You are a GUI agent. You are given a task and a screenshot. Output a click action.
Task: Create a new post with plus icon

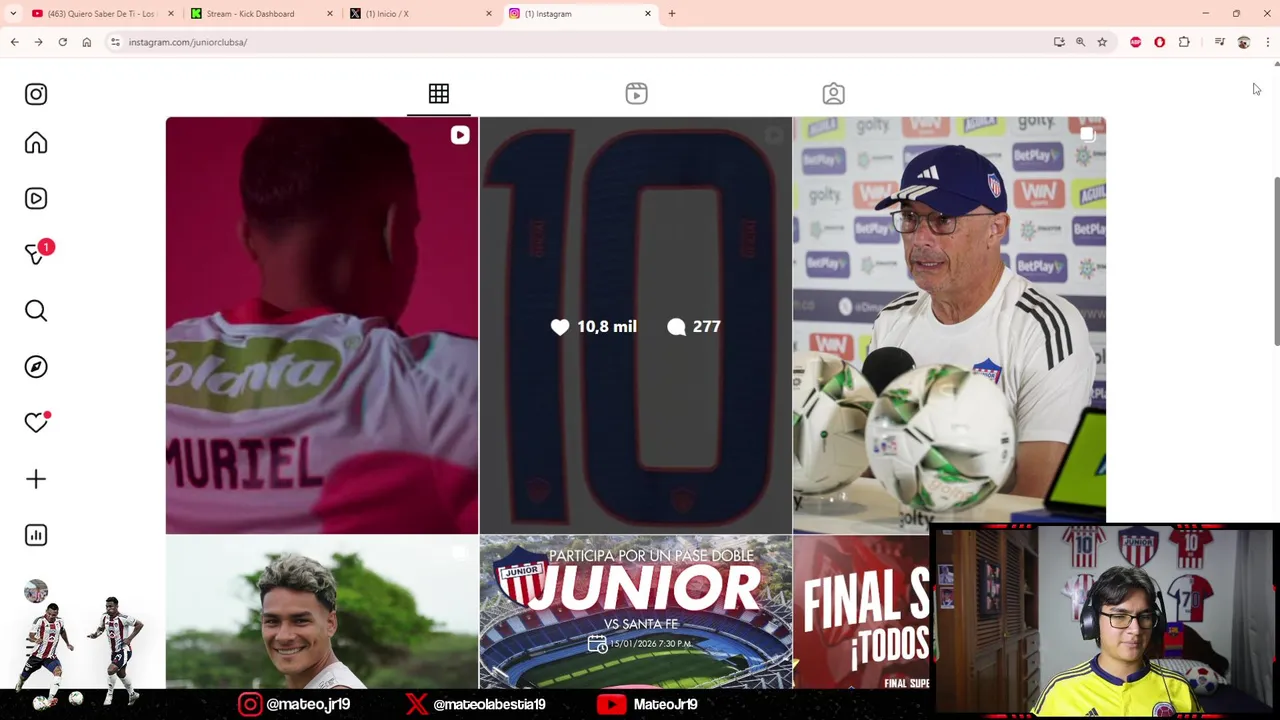click(36, 479)
